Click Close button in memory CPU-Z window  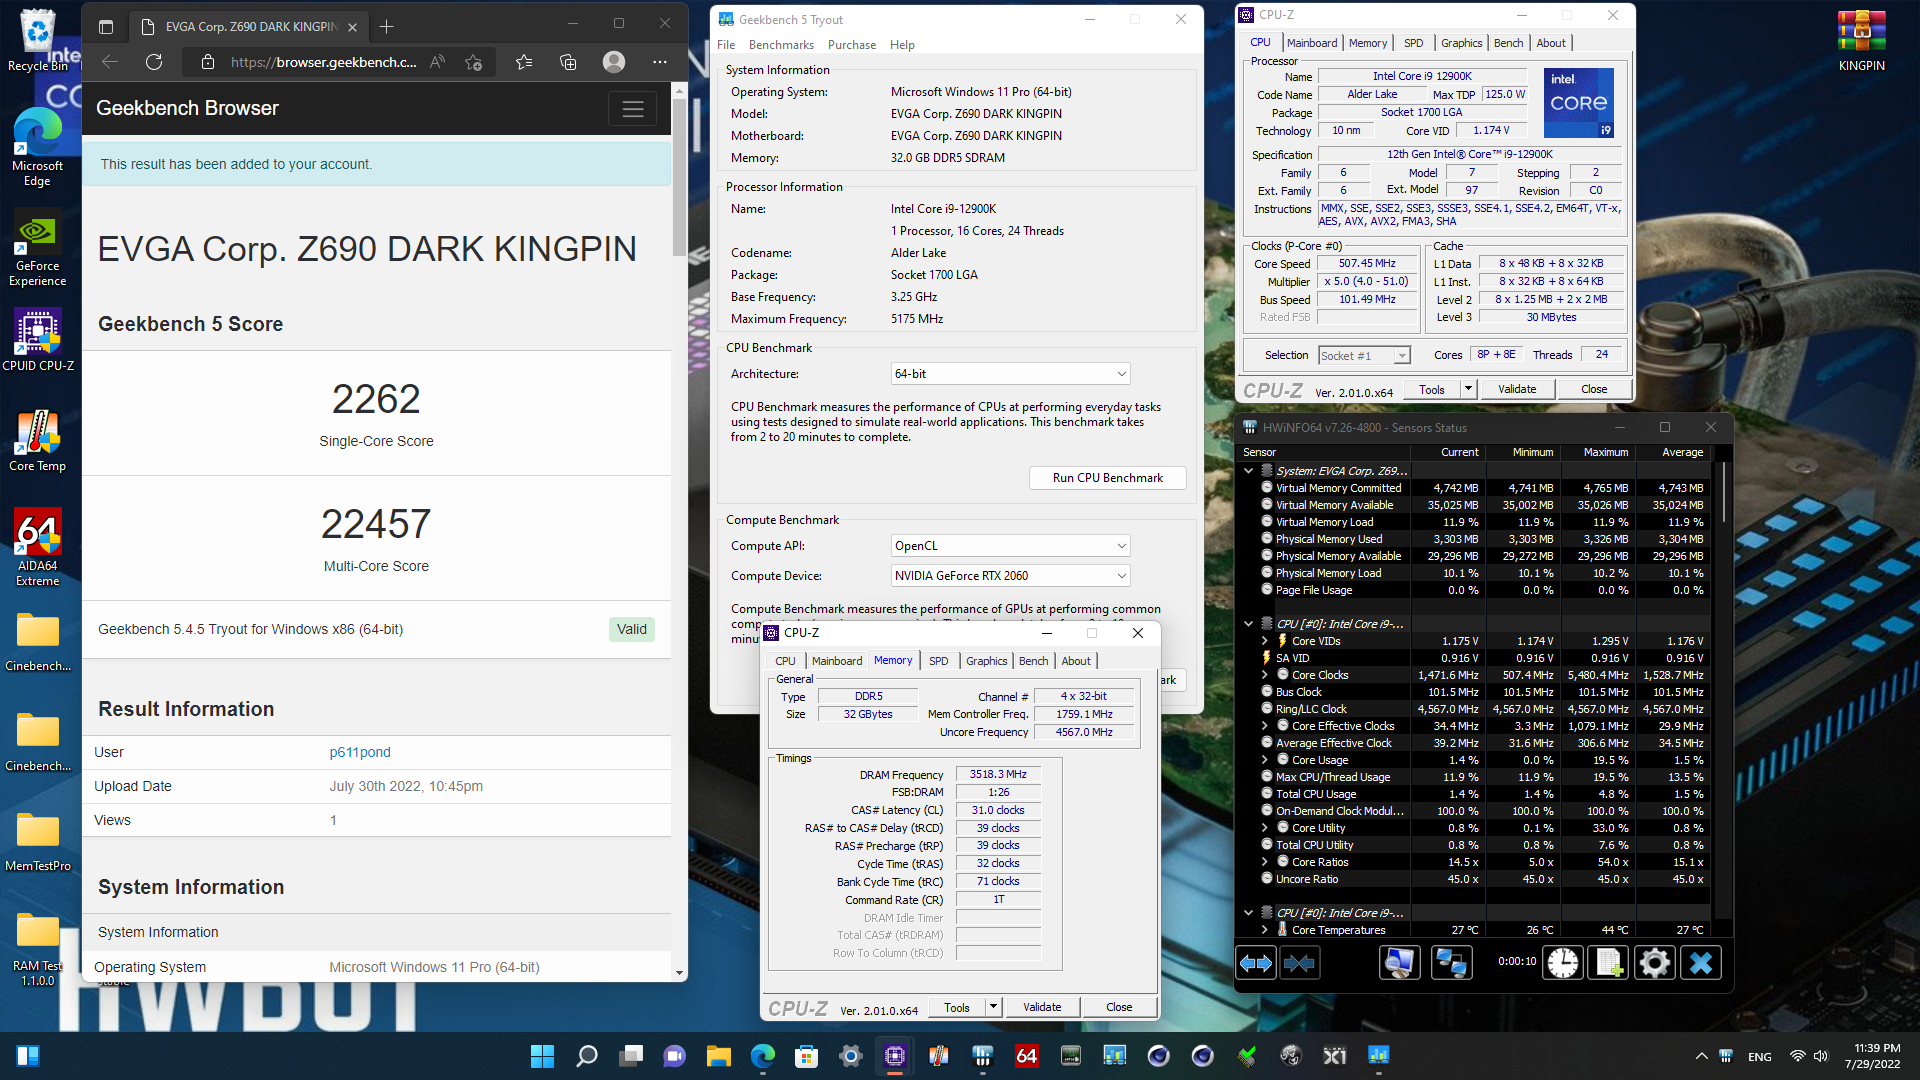coord(1119,1007)
